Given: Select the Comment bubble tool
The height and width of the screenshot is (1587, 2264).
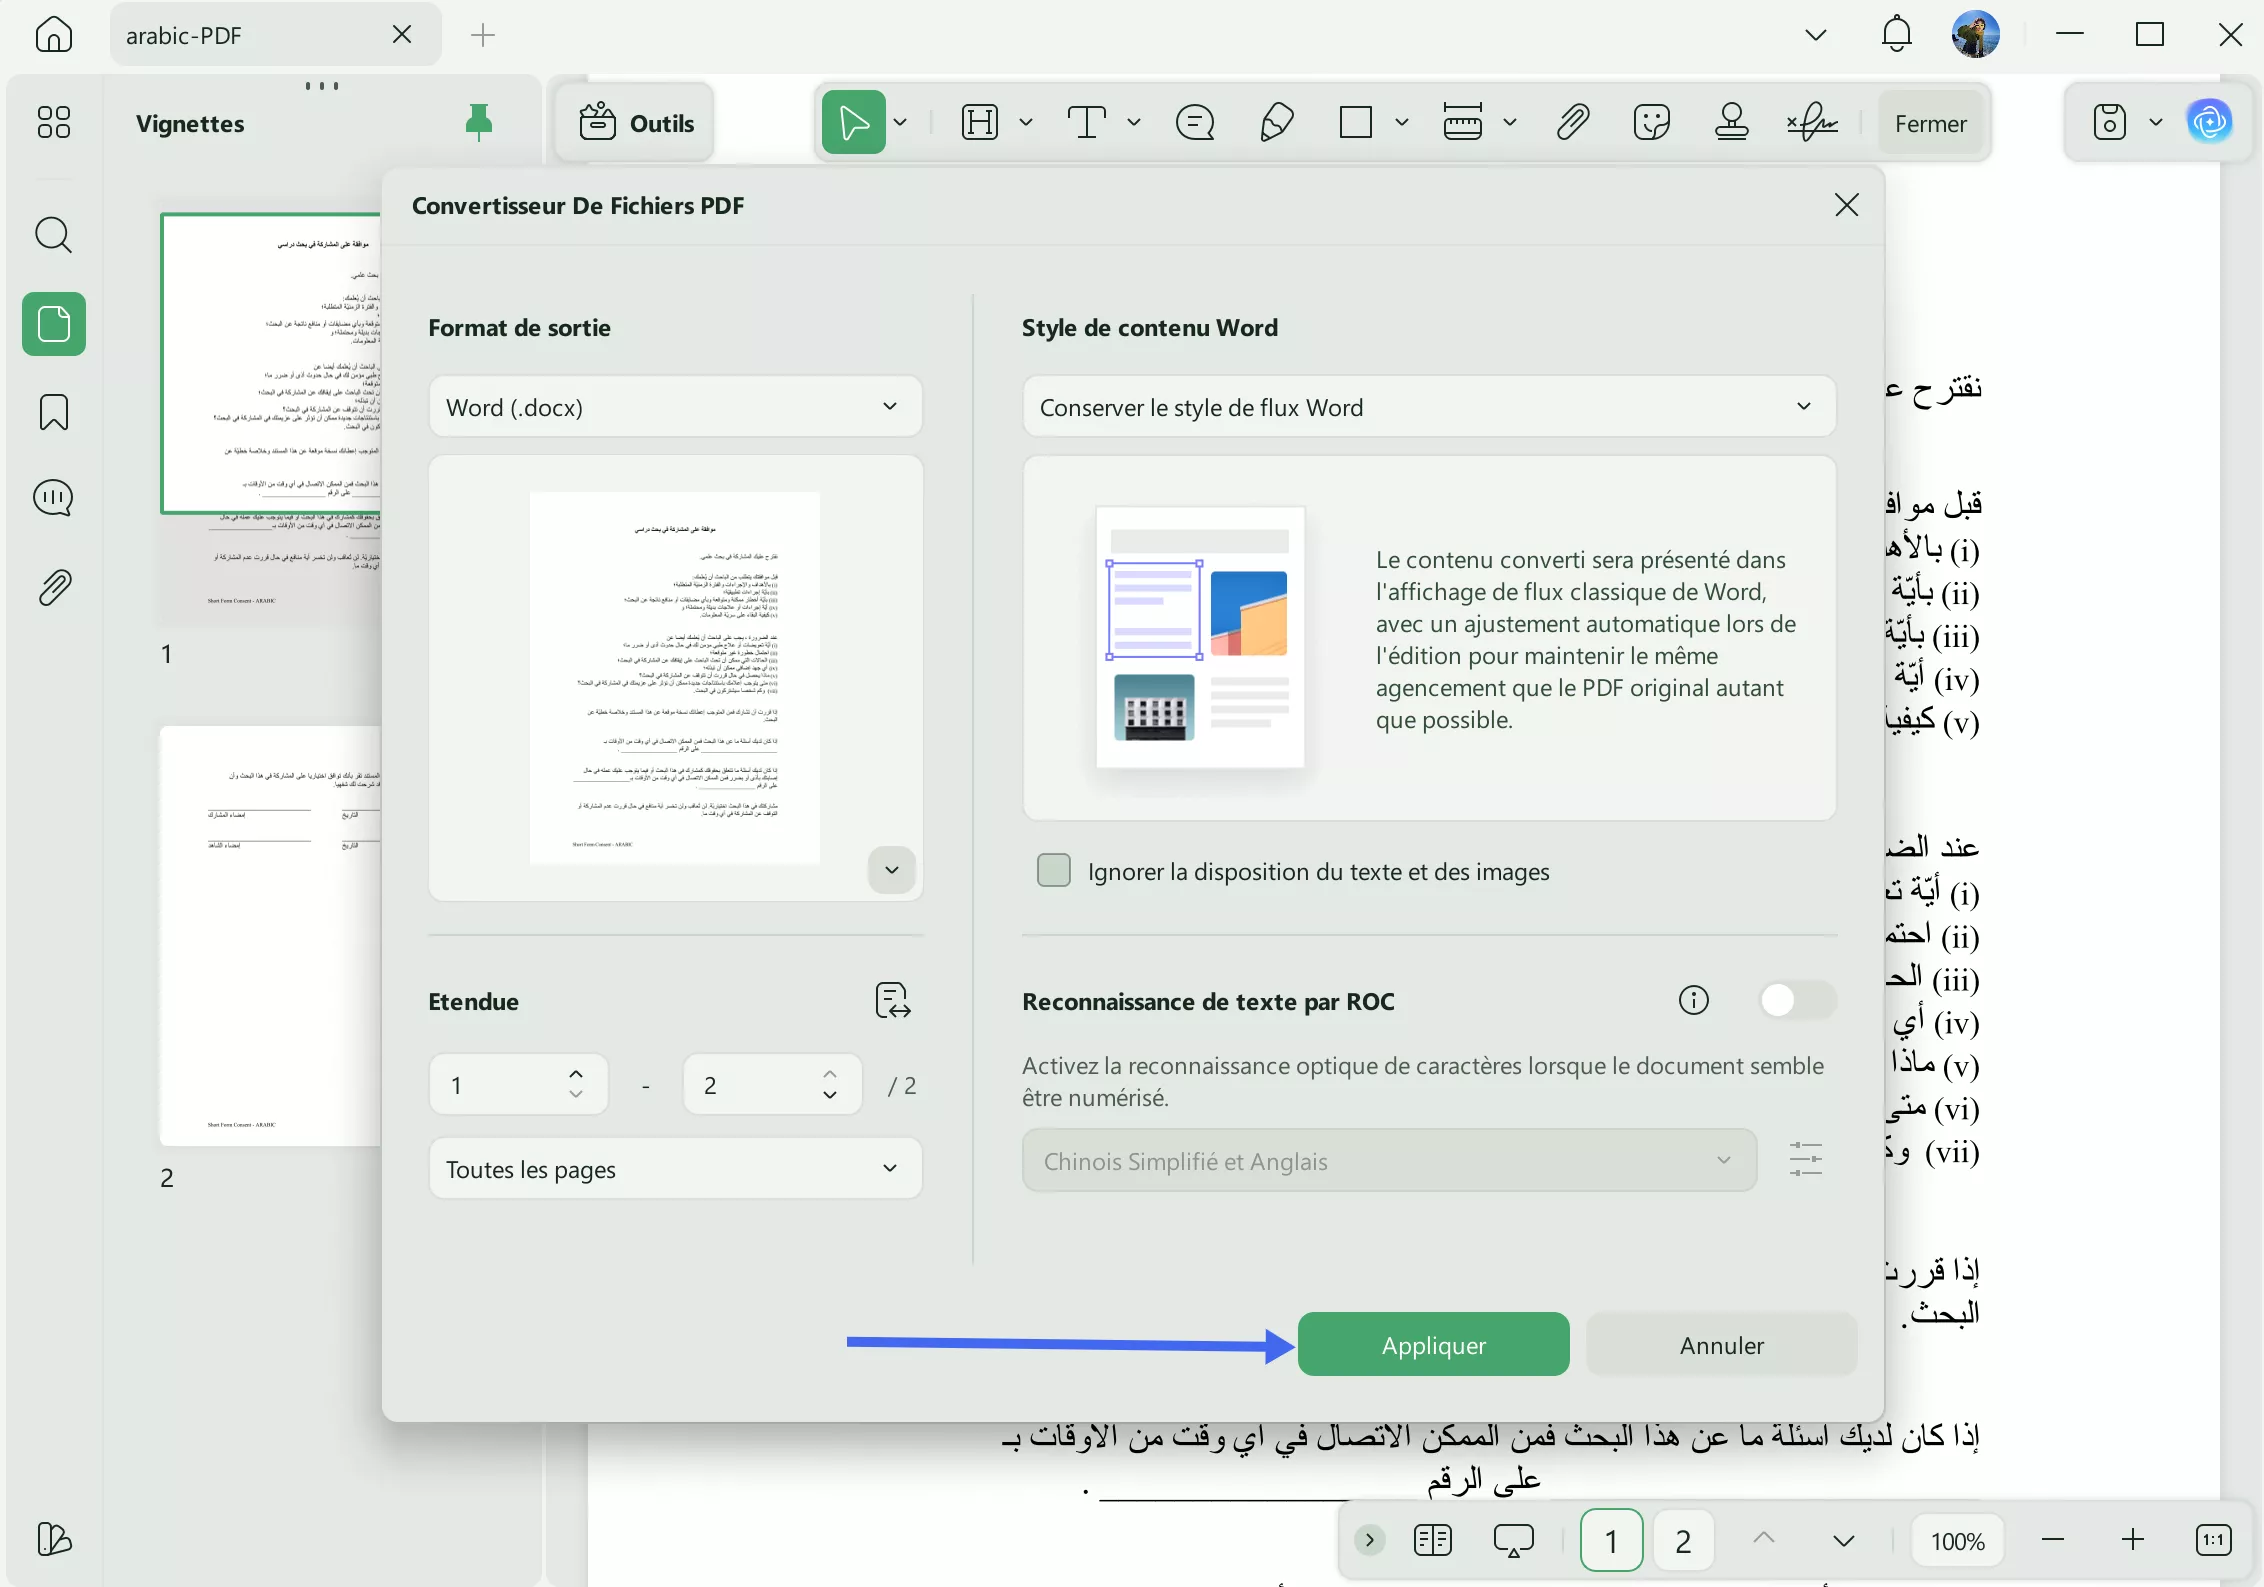Looking at the screenshot, I should click(1196, 121).
